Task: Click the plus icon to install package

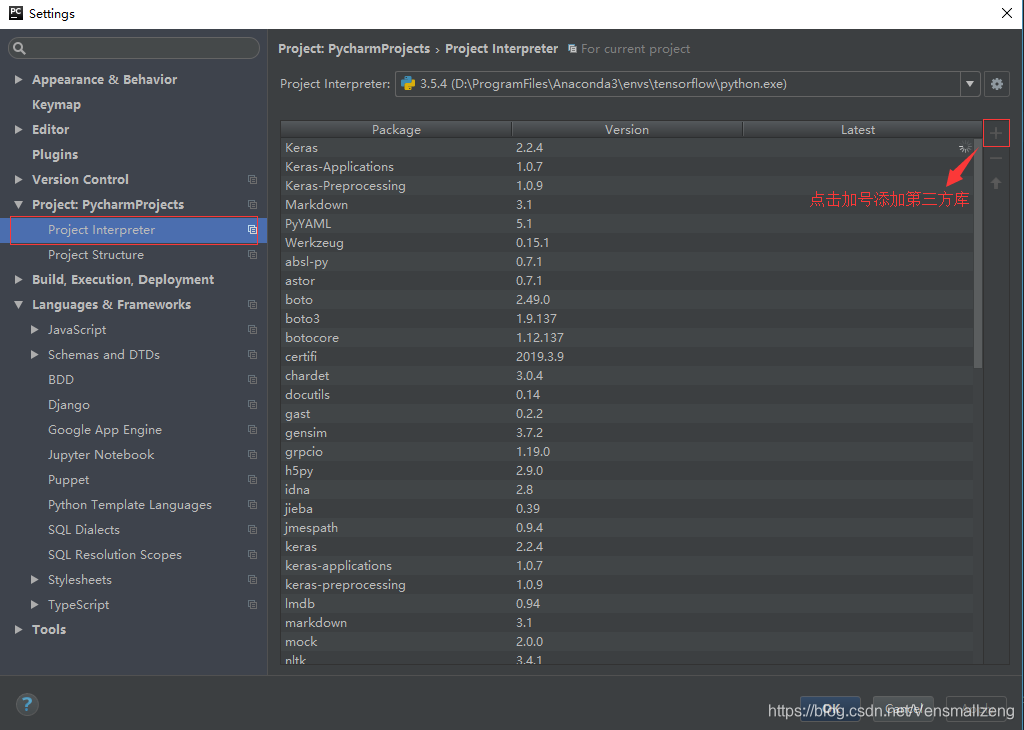Action: (995, 133)
